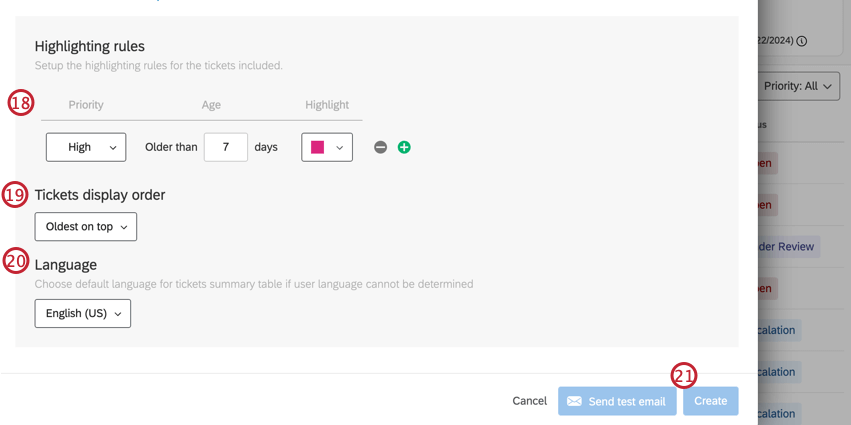Click the pink highlight color swatch
851x425 pixels.
click(x=317, y=147)
